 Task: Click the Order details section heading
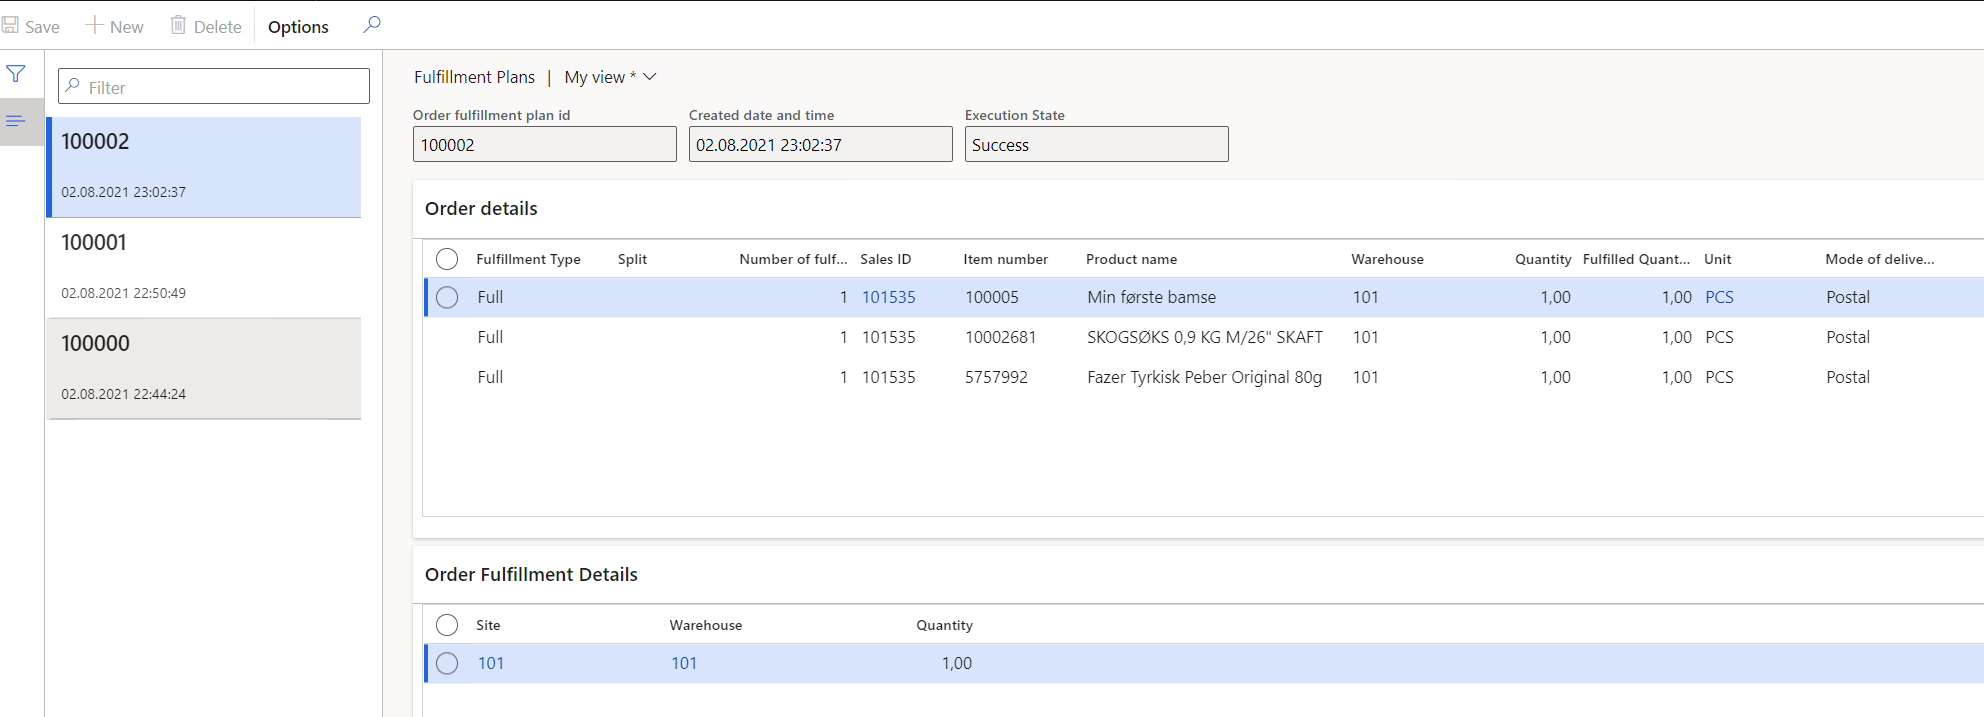(481, 208)
